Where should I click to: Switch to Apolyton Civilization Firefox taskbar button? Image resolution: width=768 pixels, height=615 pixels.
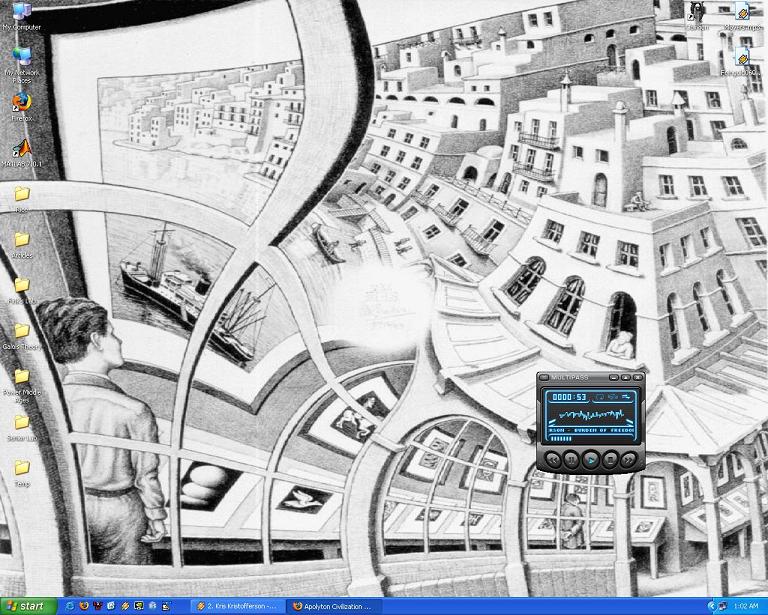336,606
